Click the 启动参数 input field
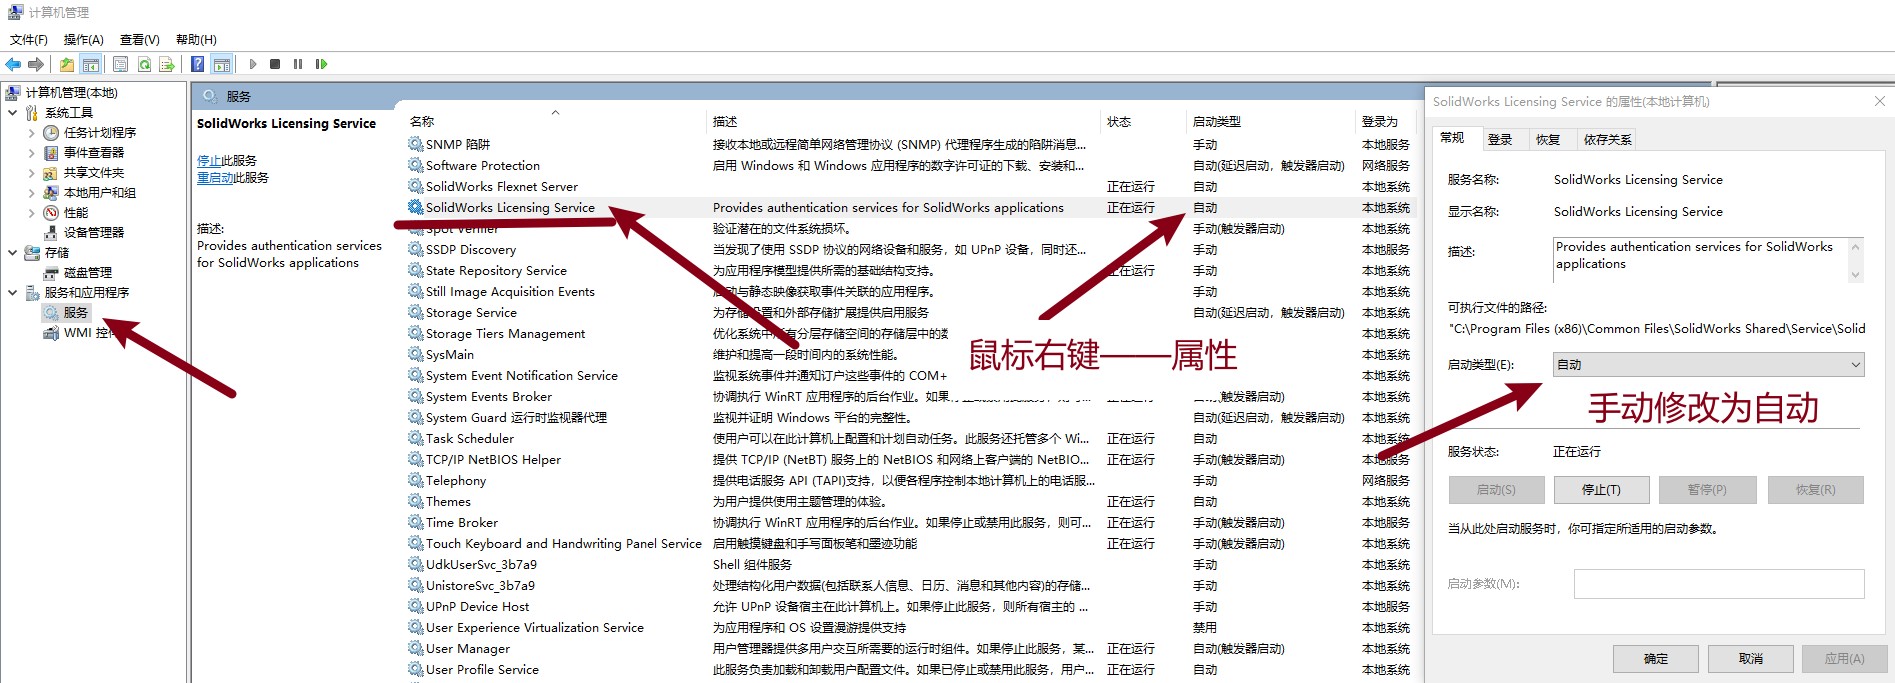 pos(1719,584)
